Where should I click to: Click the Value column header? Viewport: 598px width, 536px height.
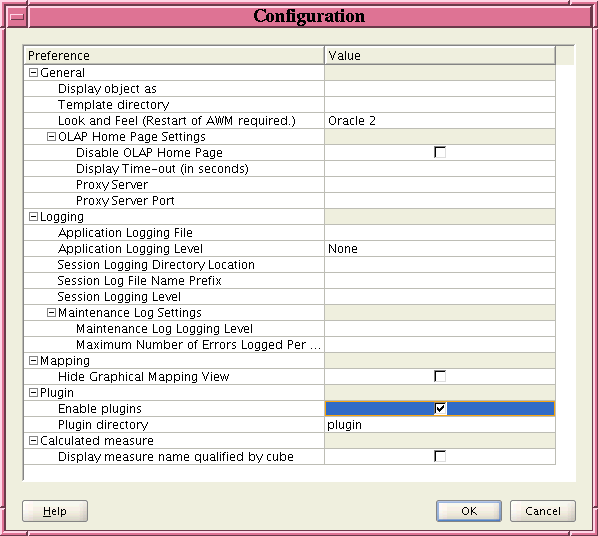440,56
